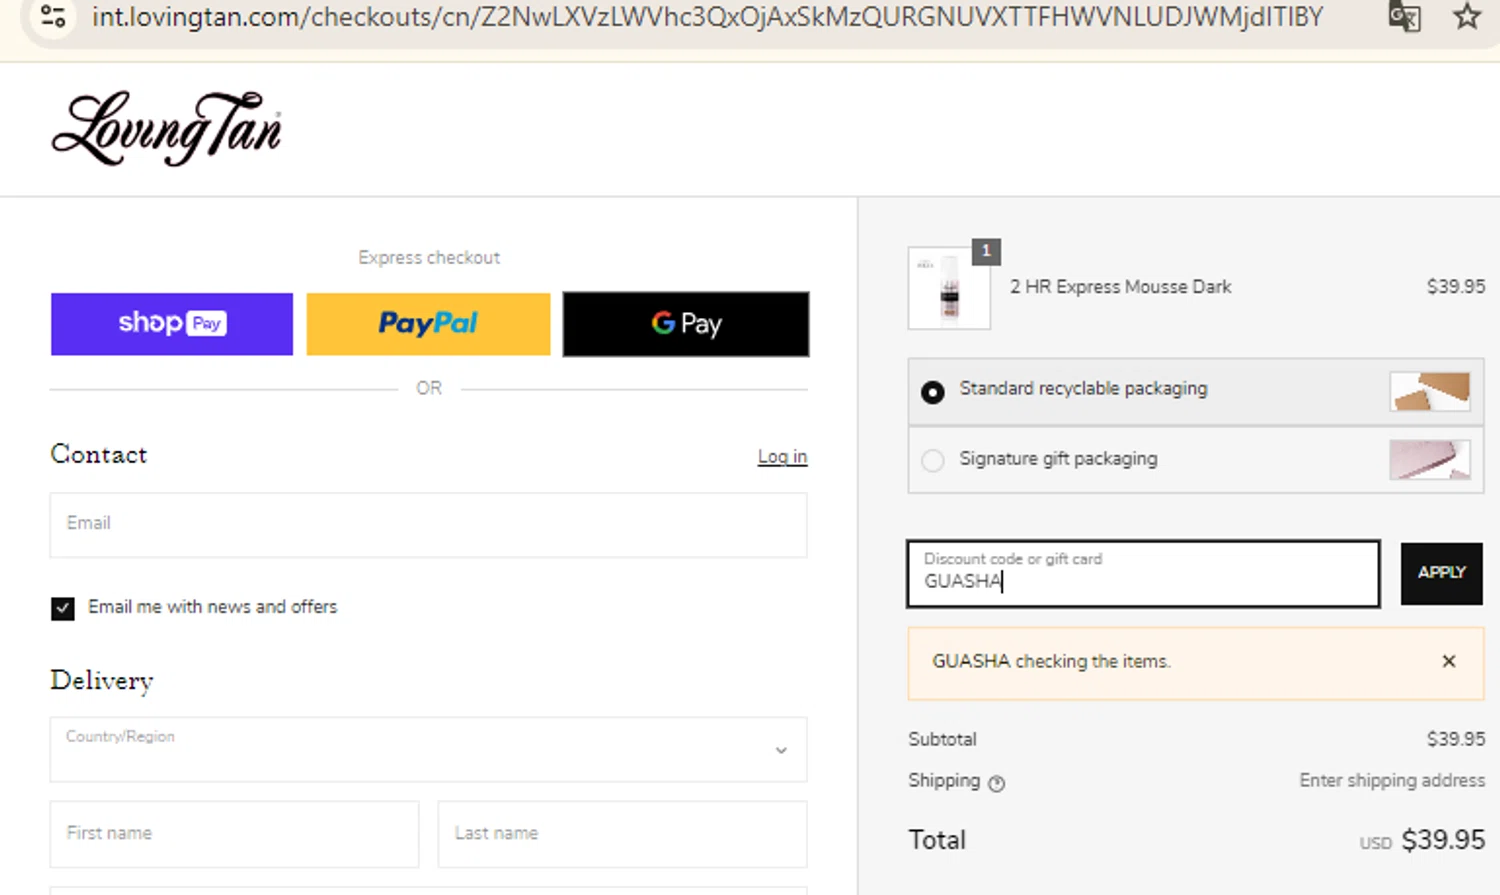The width and height of the screenshot is (1500, 895).
Task: Select Signature gift packaging option
Action: (x=932, y=460)
